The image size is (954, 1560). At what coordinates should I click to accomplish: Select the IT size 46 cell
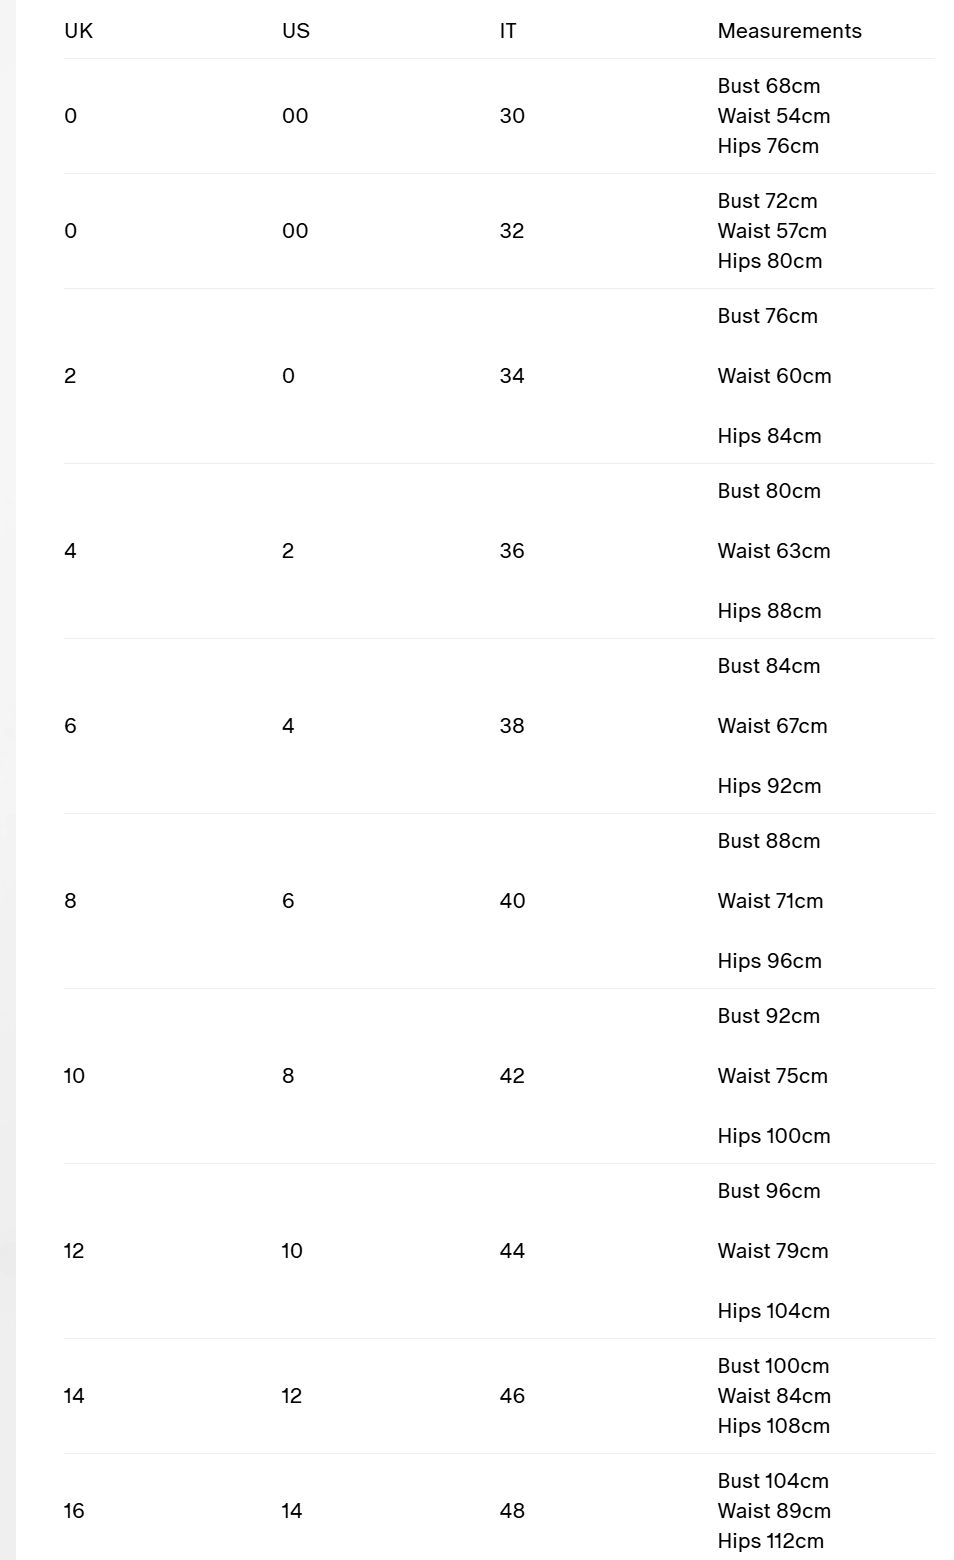pyautogui.click(x=512, y=1396)
